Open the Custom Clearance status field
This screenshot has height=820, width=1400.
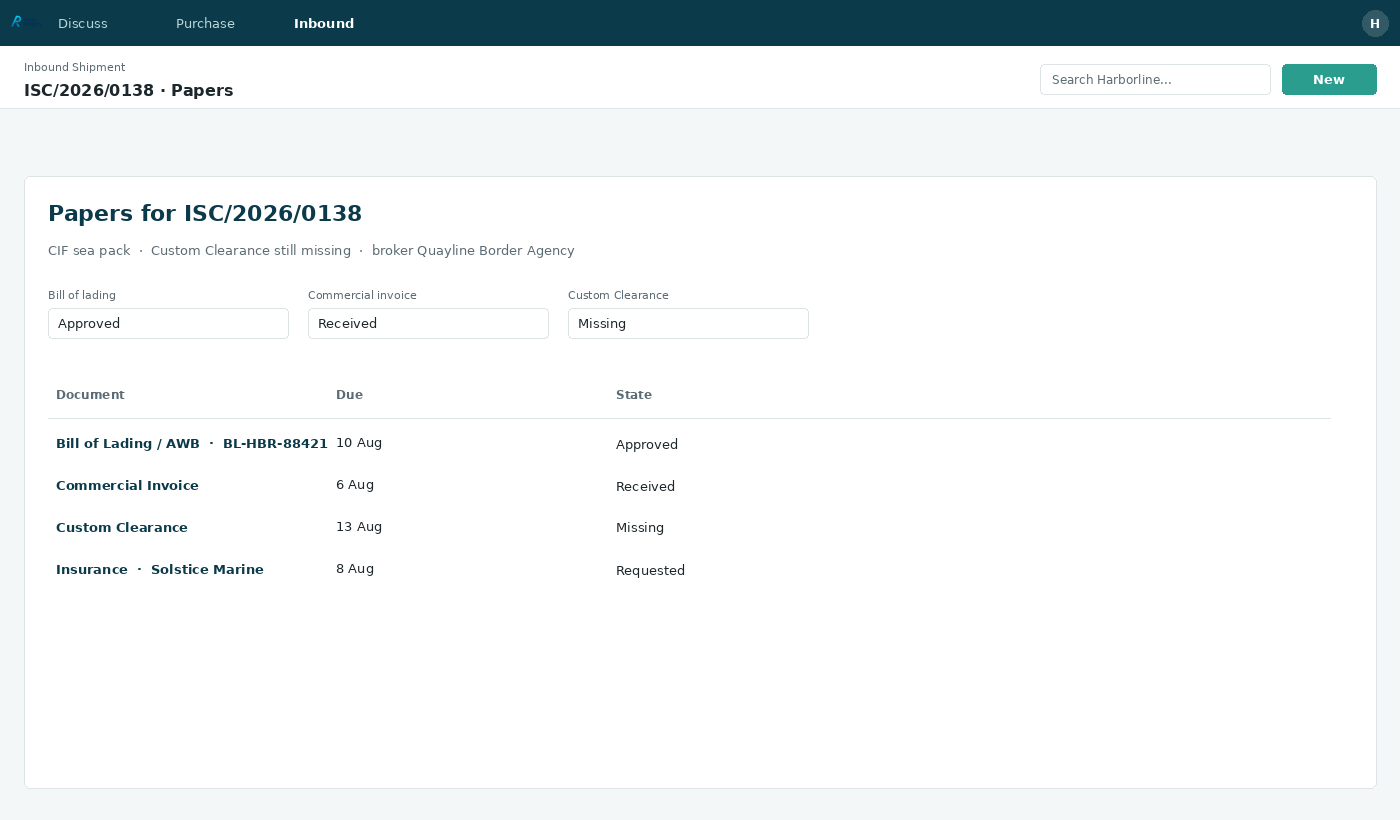(688, 323)
